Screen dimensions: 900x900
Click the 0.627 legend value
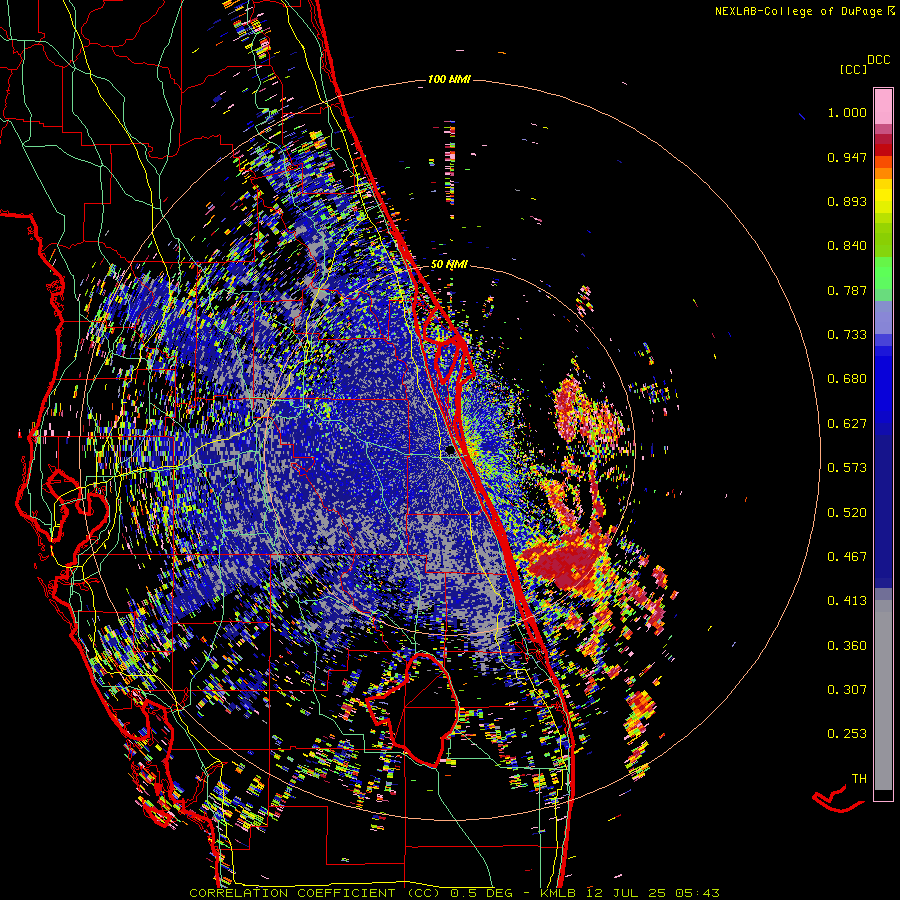click(847, 424)
